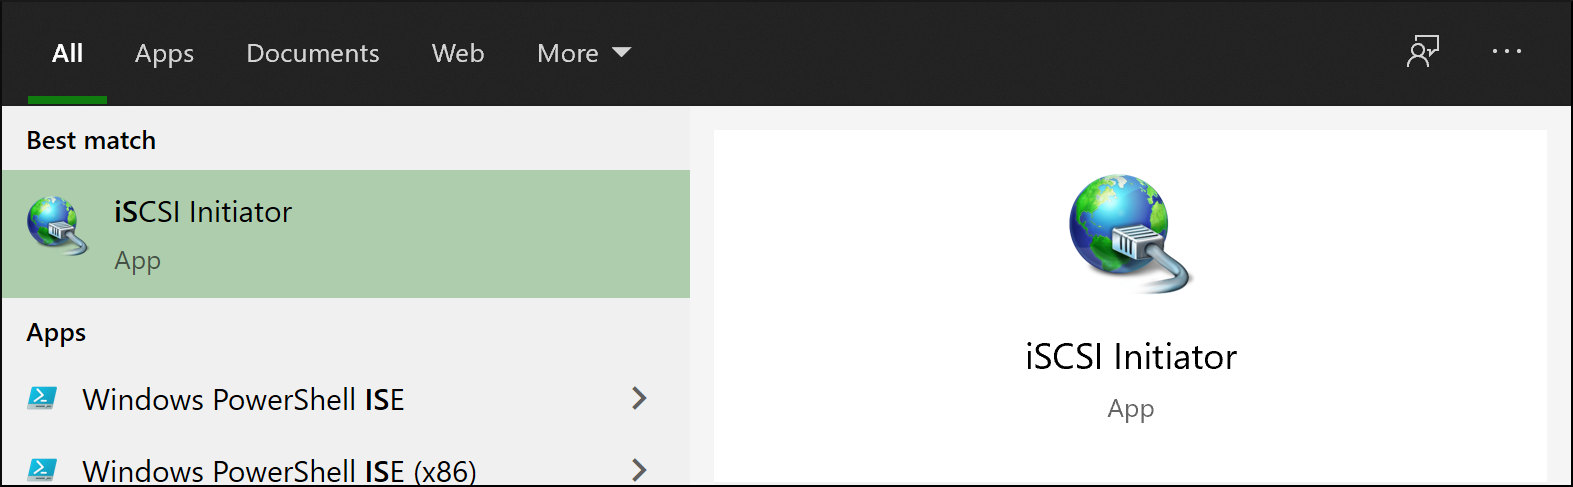Switch to the Apps filter tab

tap(164, 53)
